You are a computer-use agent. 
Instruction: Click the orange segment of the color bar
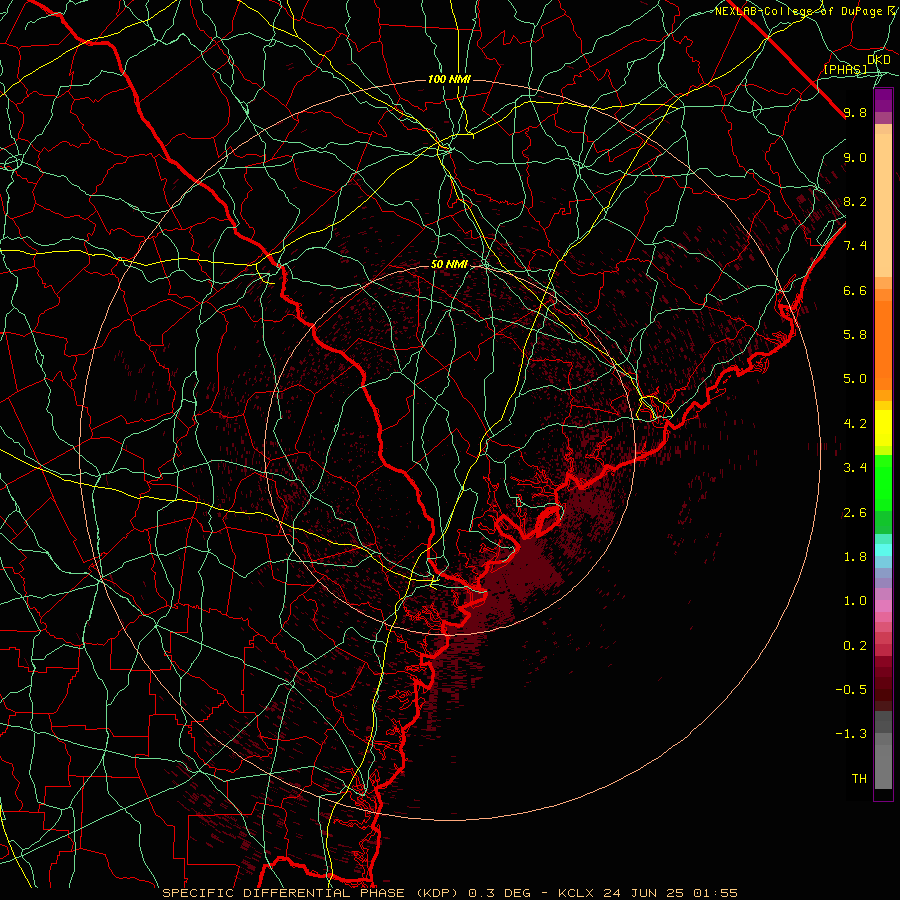pyautogui.click(x=883, y=344)
